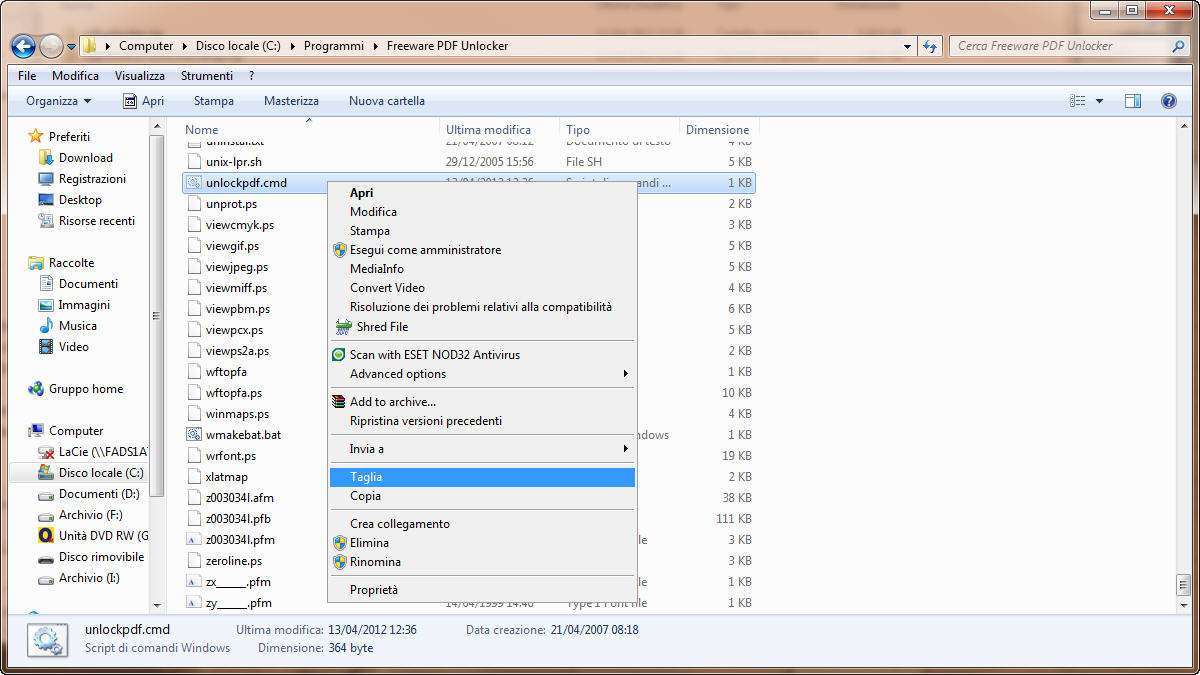Click the Cerca Freeware PDF Unlocker field
1200x675 pixels.
pyautogui.click(x=1060, y=46)
